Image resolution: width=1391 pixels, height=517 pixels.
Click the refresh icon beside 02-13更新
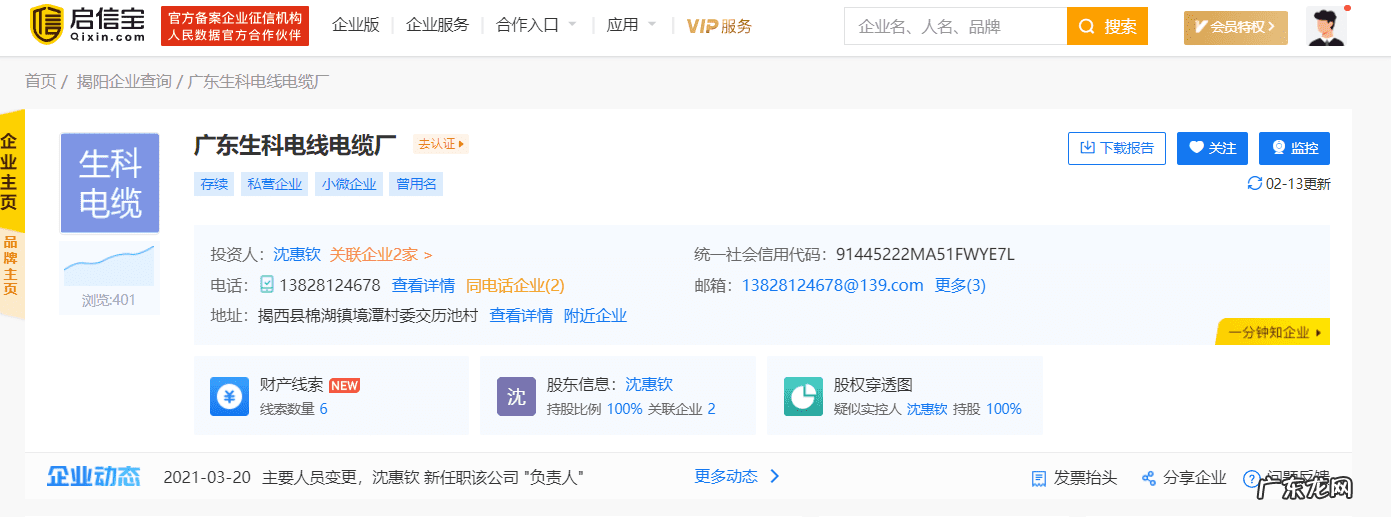[1254, 184]
